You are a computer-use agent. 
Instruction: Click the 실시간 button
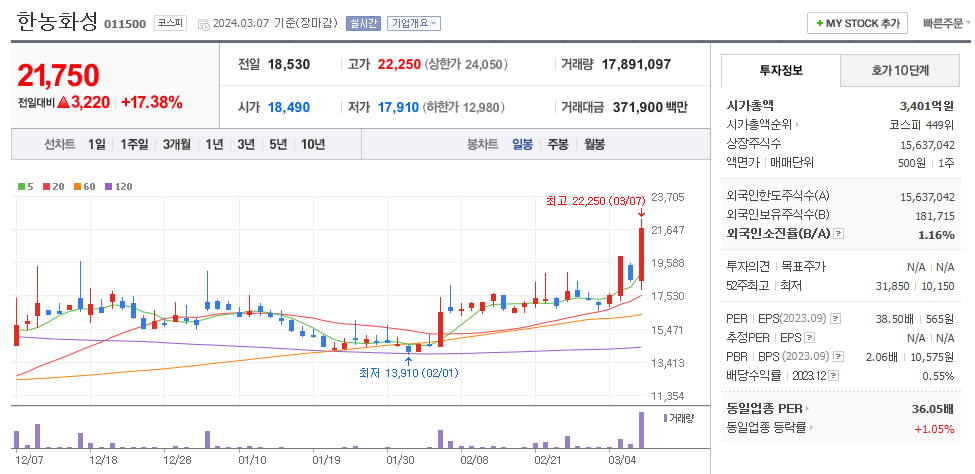click(363, 24)
